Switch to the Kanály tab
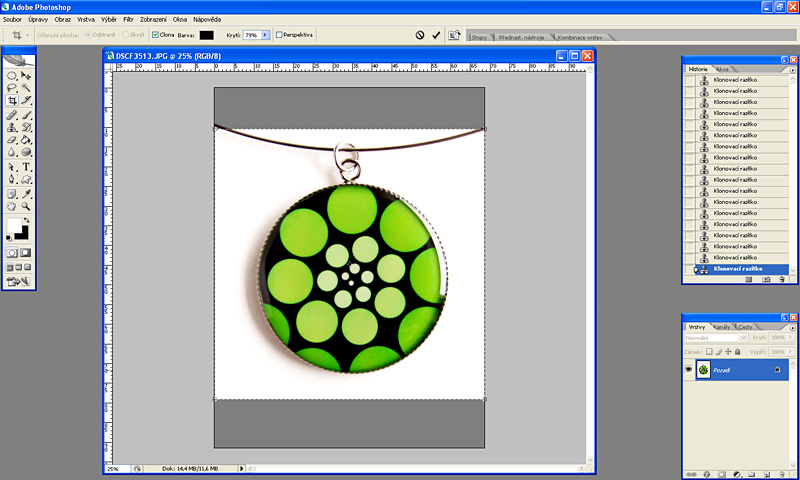 [722, 327]
